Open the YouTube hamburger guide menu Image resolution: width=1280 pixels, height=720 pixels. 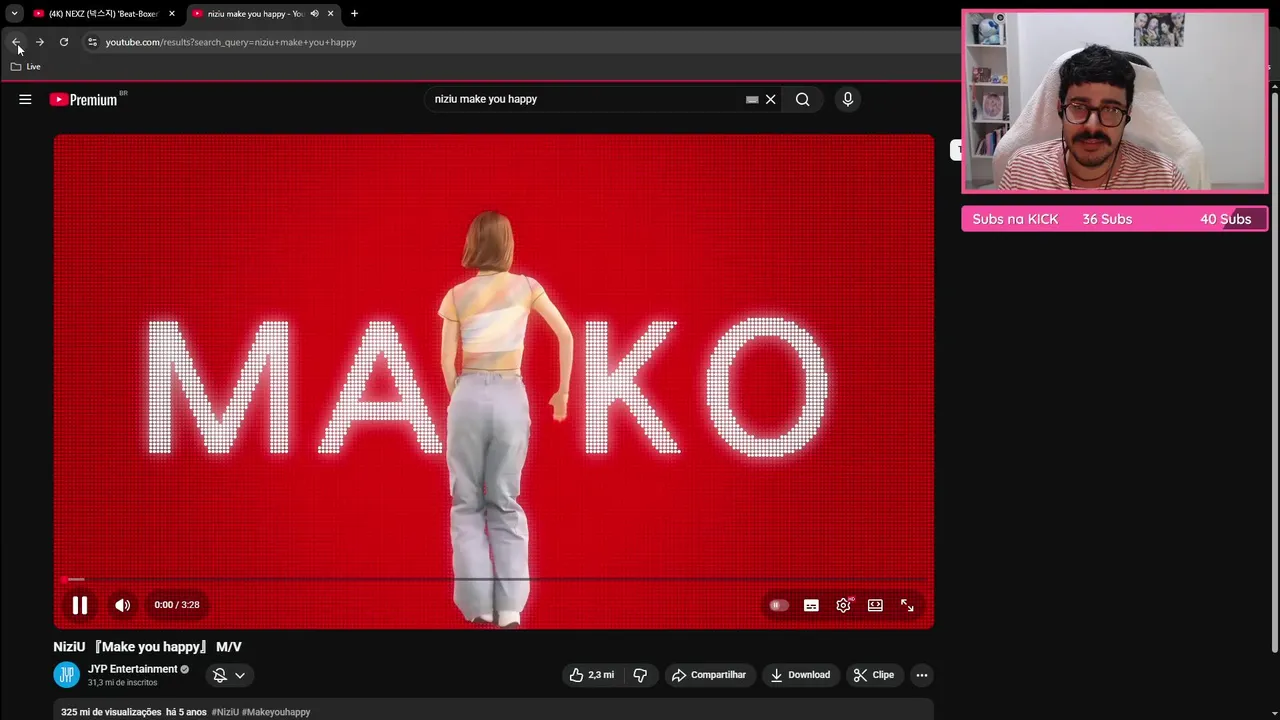tap(25, 99)
